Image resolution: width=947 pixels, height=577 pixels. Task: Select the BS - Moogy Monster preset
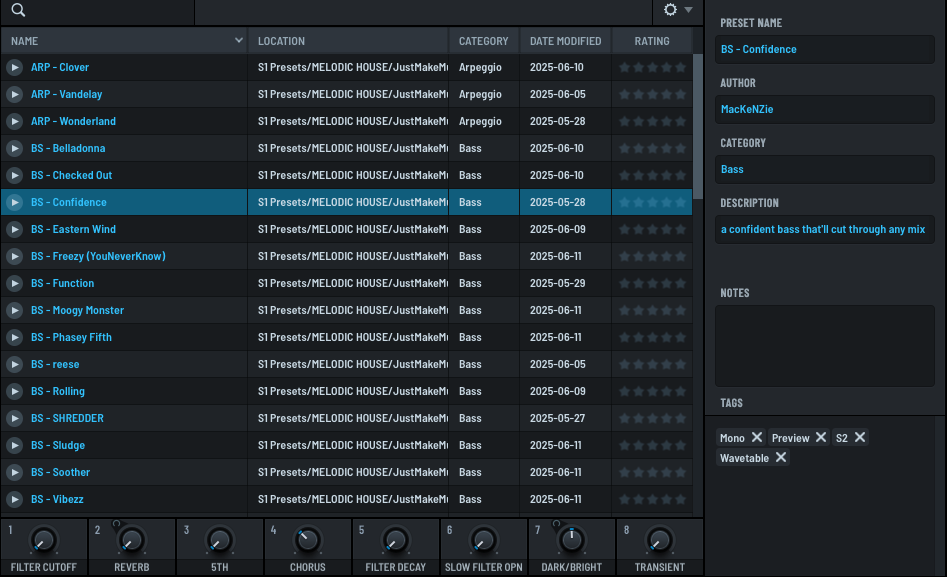pyautogui.click(x=77, y=311)
